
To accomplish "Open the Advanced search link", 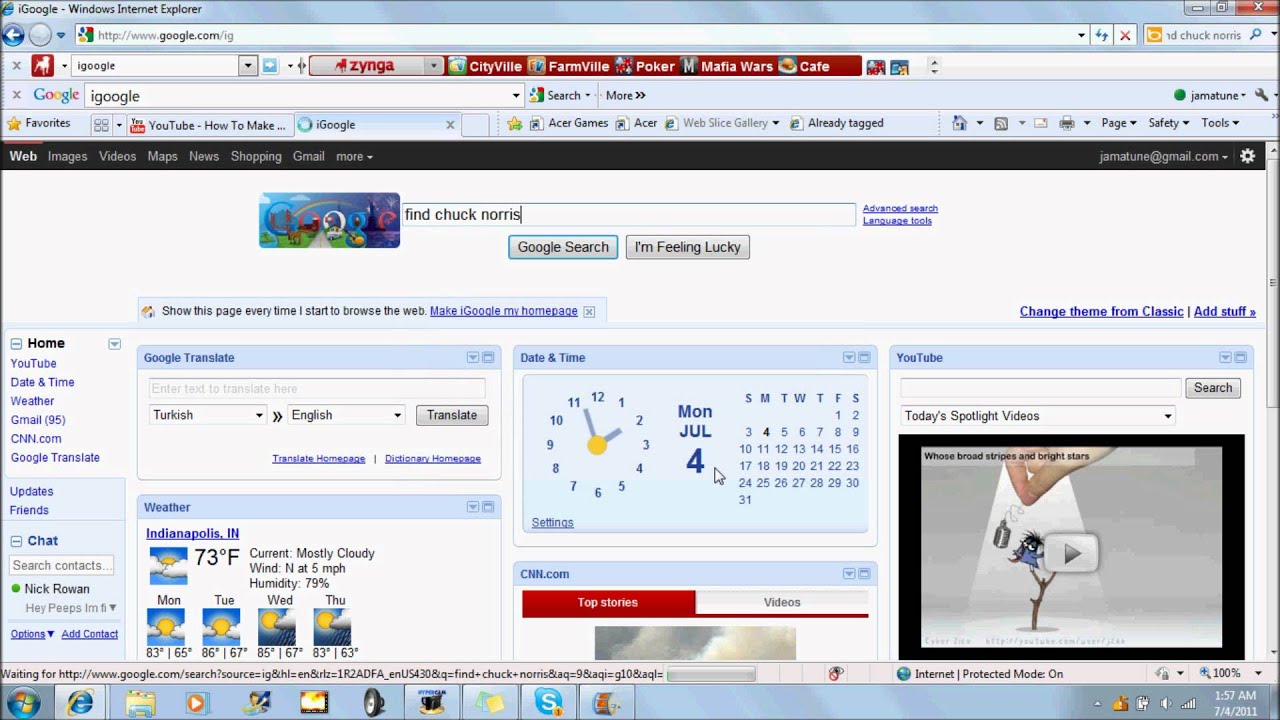I will [x=900, y=208].
